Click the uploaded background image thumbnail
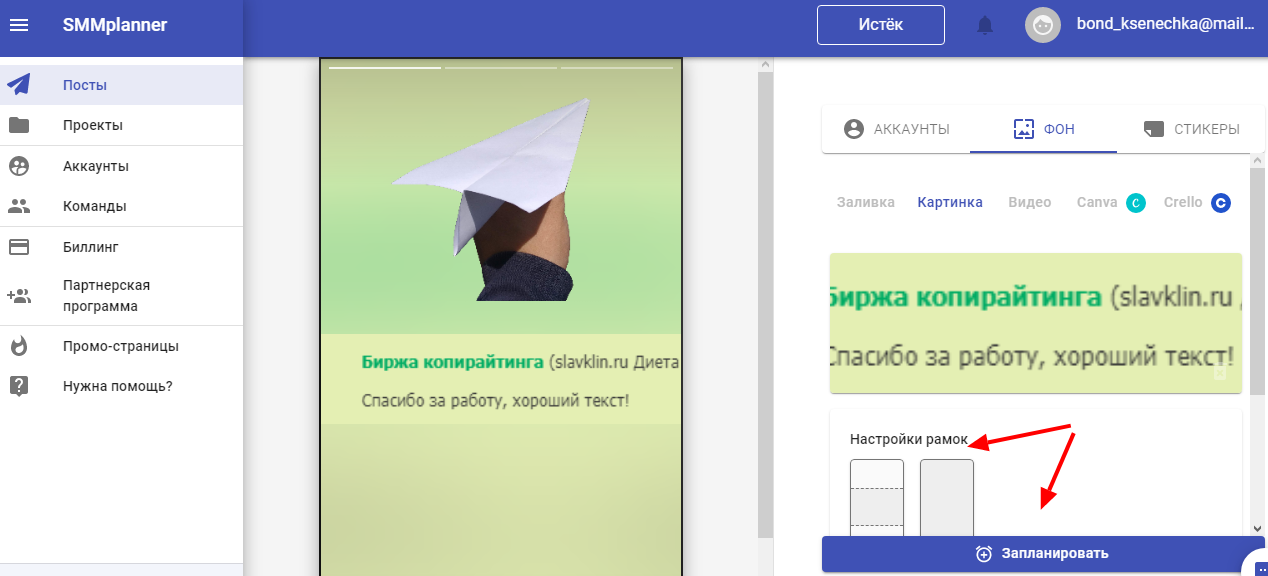The width and height of the screenshot is (1268, 576). [x=1035, y=323]
